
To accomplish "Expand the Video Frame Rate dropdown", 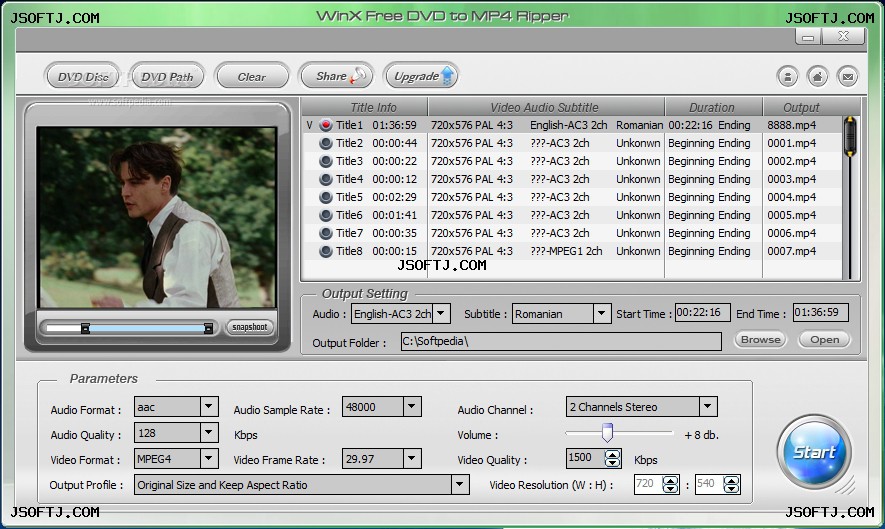I will pyautogui.click(x=411, y=458).
